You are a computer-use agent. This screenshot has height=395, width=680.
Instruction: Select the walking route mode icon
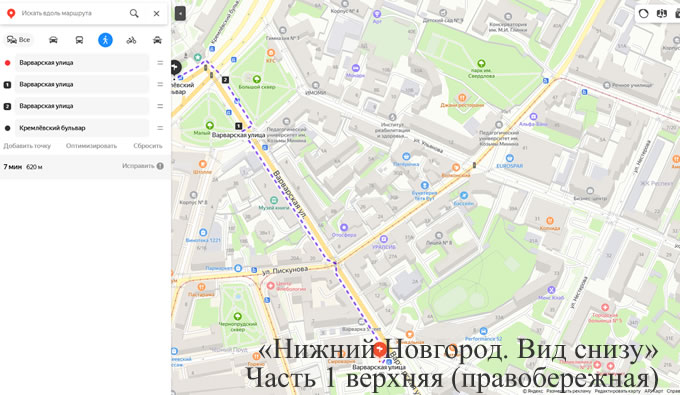pos(105,40)
